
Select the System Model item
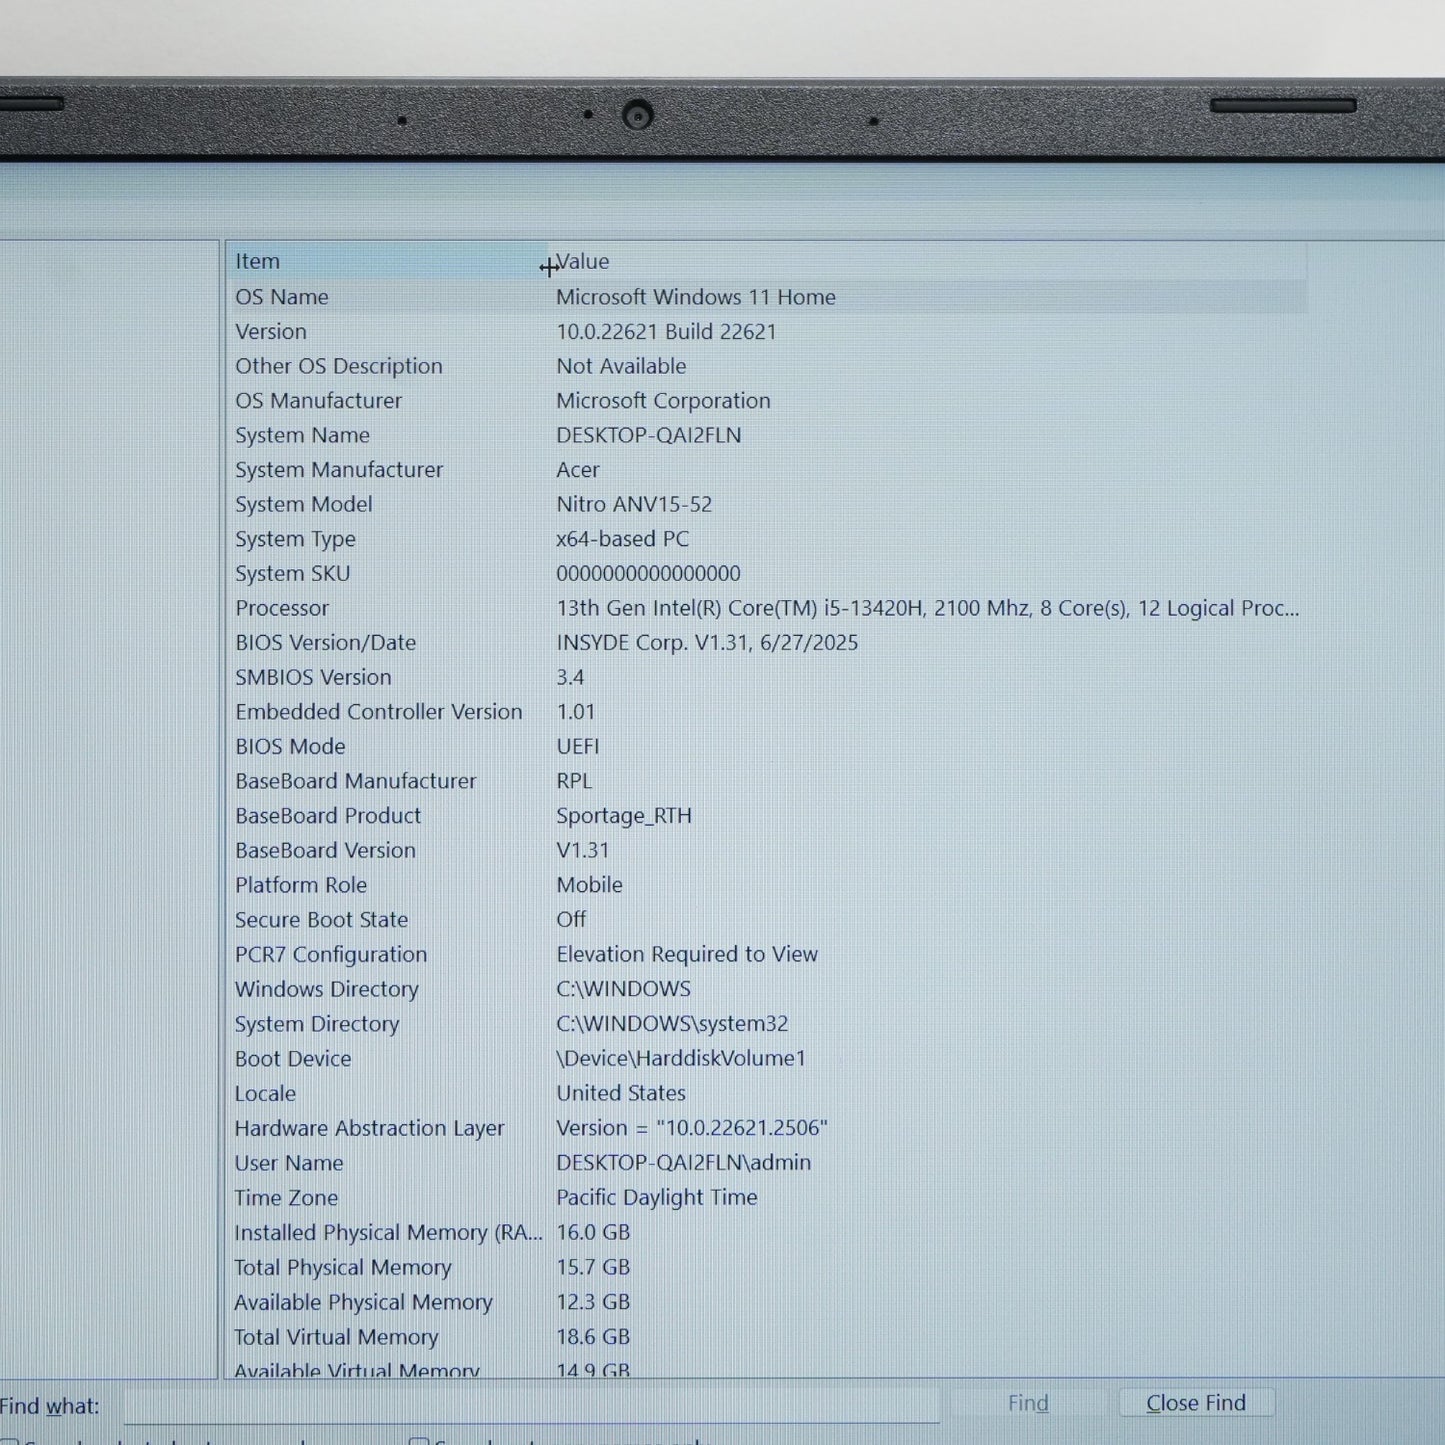pos(304,505)
